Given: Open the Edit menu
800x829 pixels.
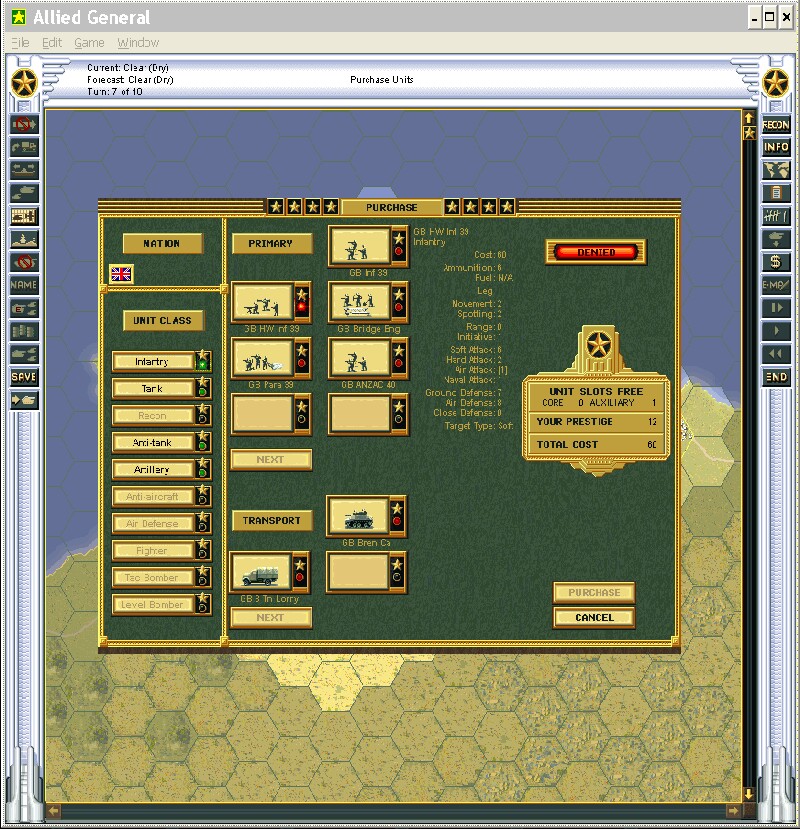Looking at the screenshot, I should click(52, 43).
